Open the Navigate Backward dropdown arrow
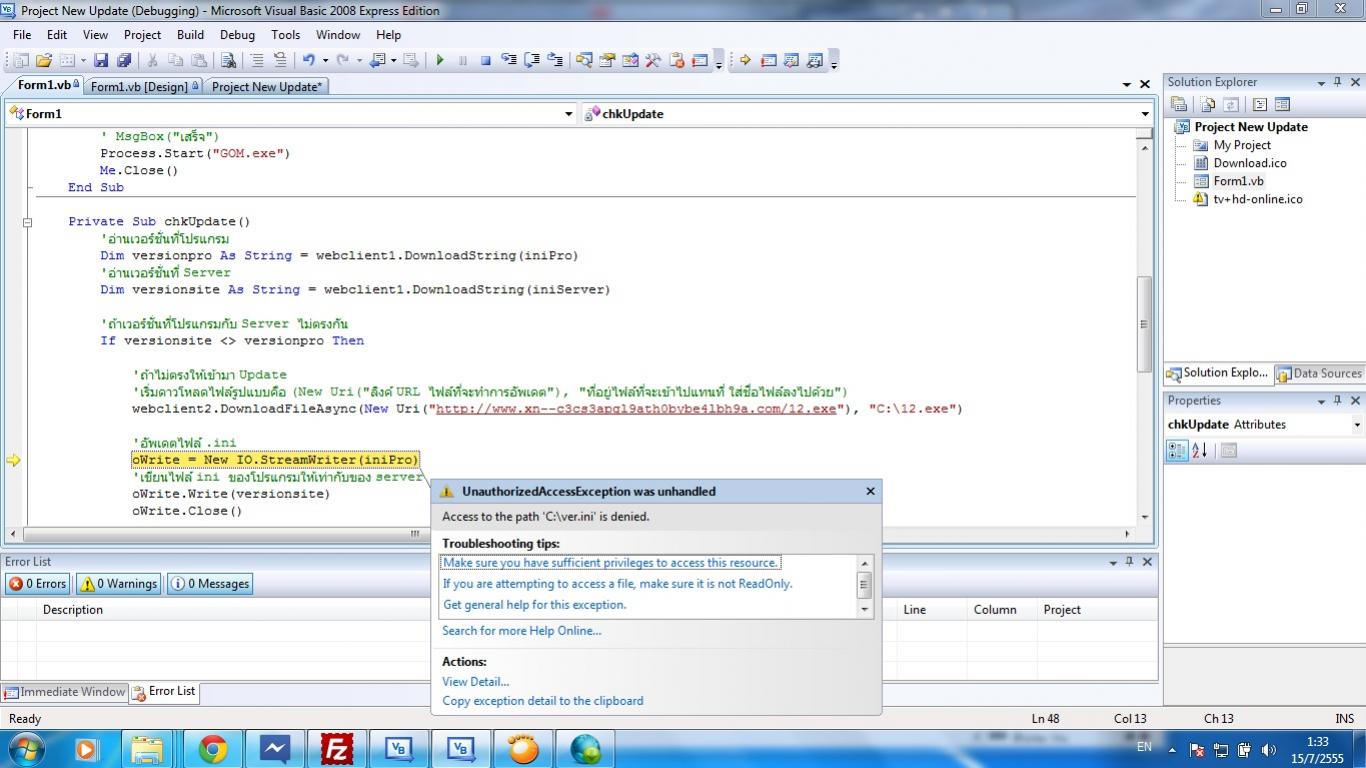 tap(393, 60)
